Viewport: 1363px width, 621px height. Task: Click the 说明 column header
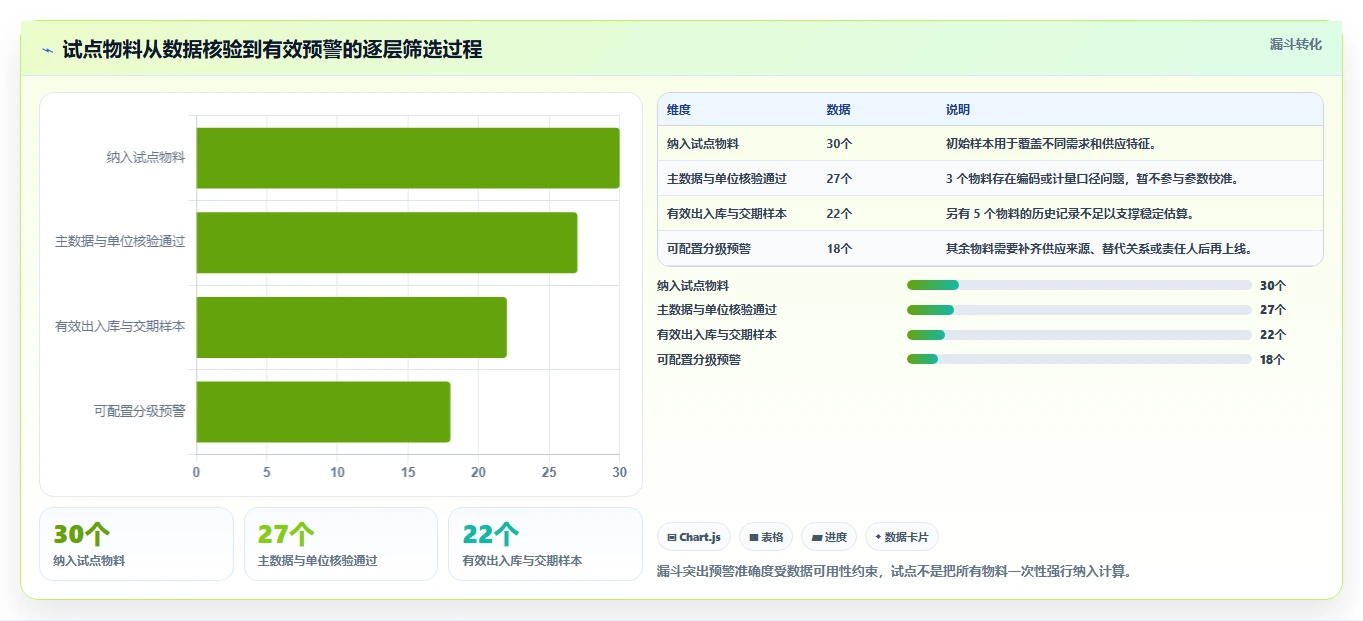click(958, 110)
